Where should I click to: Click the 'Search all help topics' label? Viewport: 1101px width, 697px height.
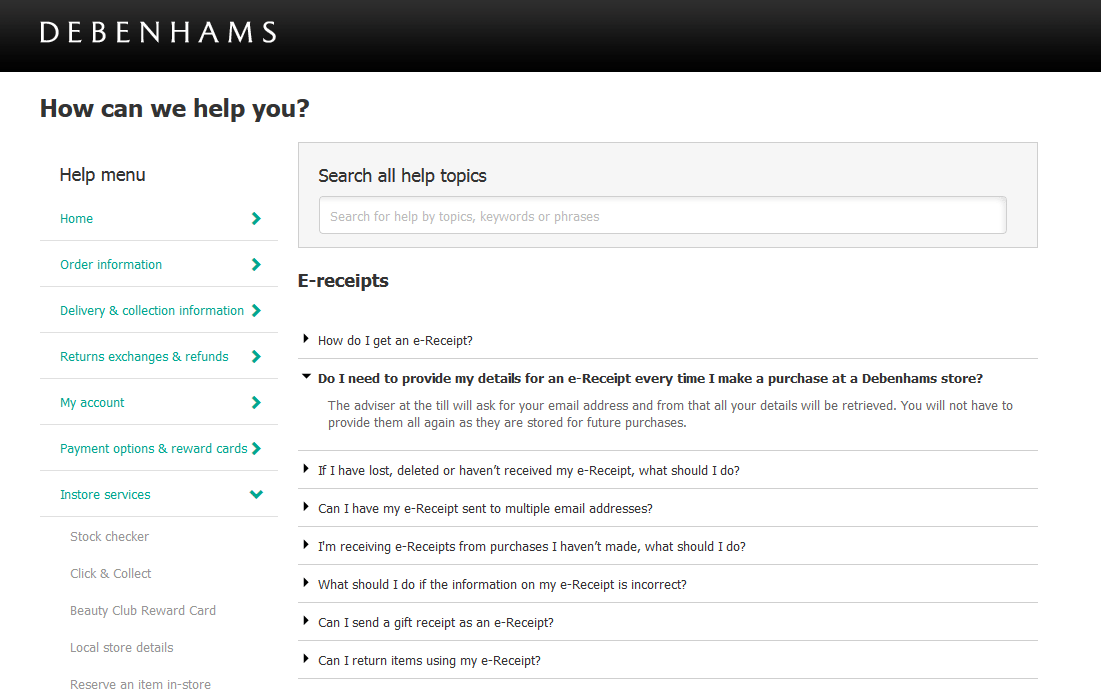pos(402,175)
